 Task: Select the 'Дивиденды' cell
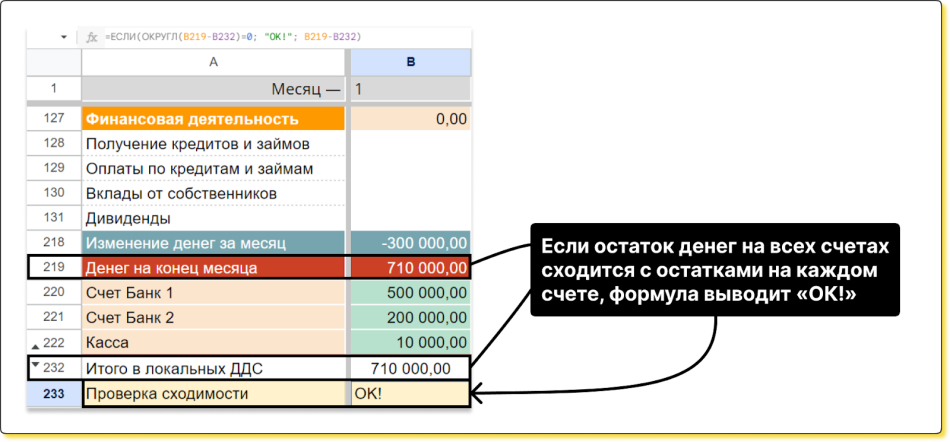tap(213, 218)
